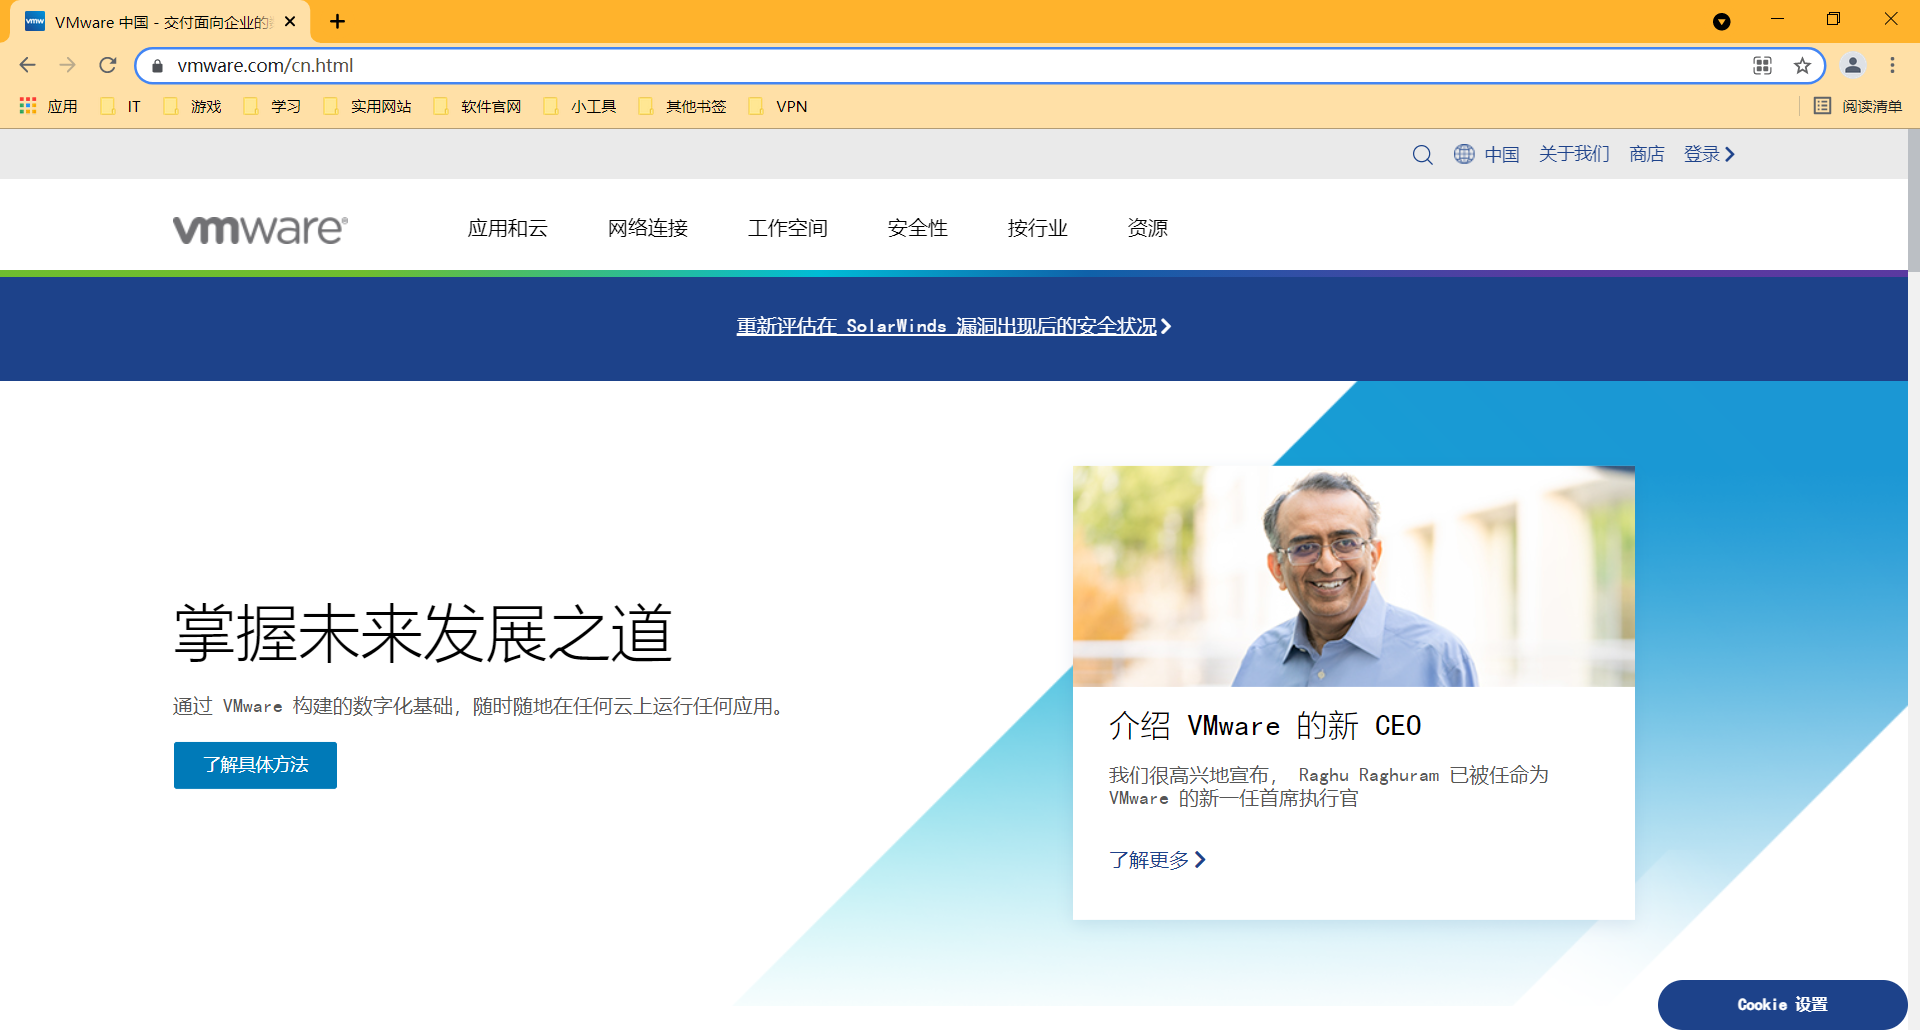Click the globe language selector icon
Image resolution: width=1920 pixels, height=1030 pixels.
point(1463,154)
